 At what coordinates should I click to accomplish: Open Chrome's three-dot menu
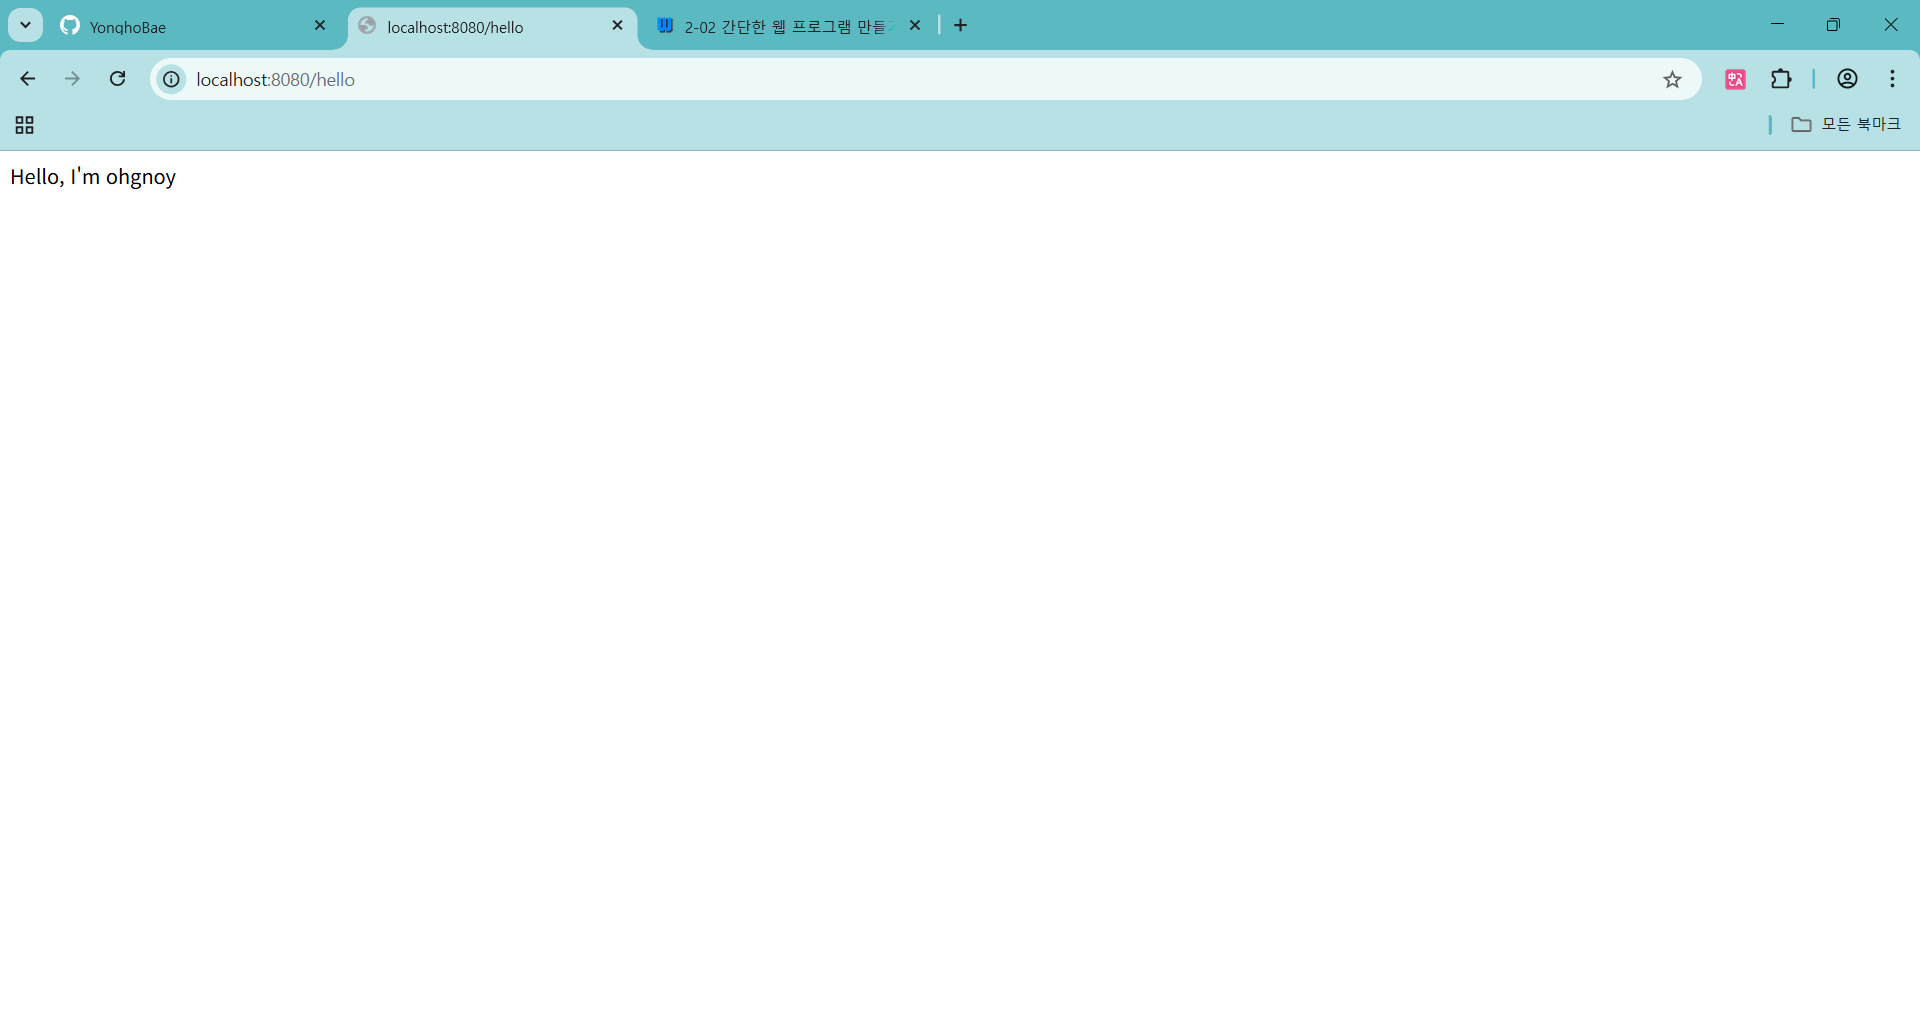pos(1892,79)
